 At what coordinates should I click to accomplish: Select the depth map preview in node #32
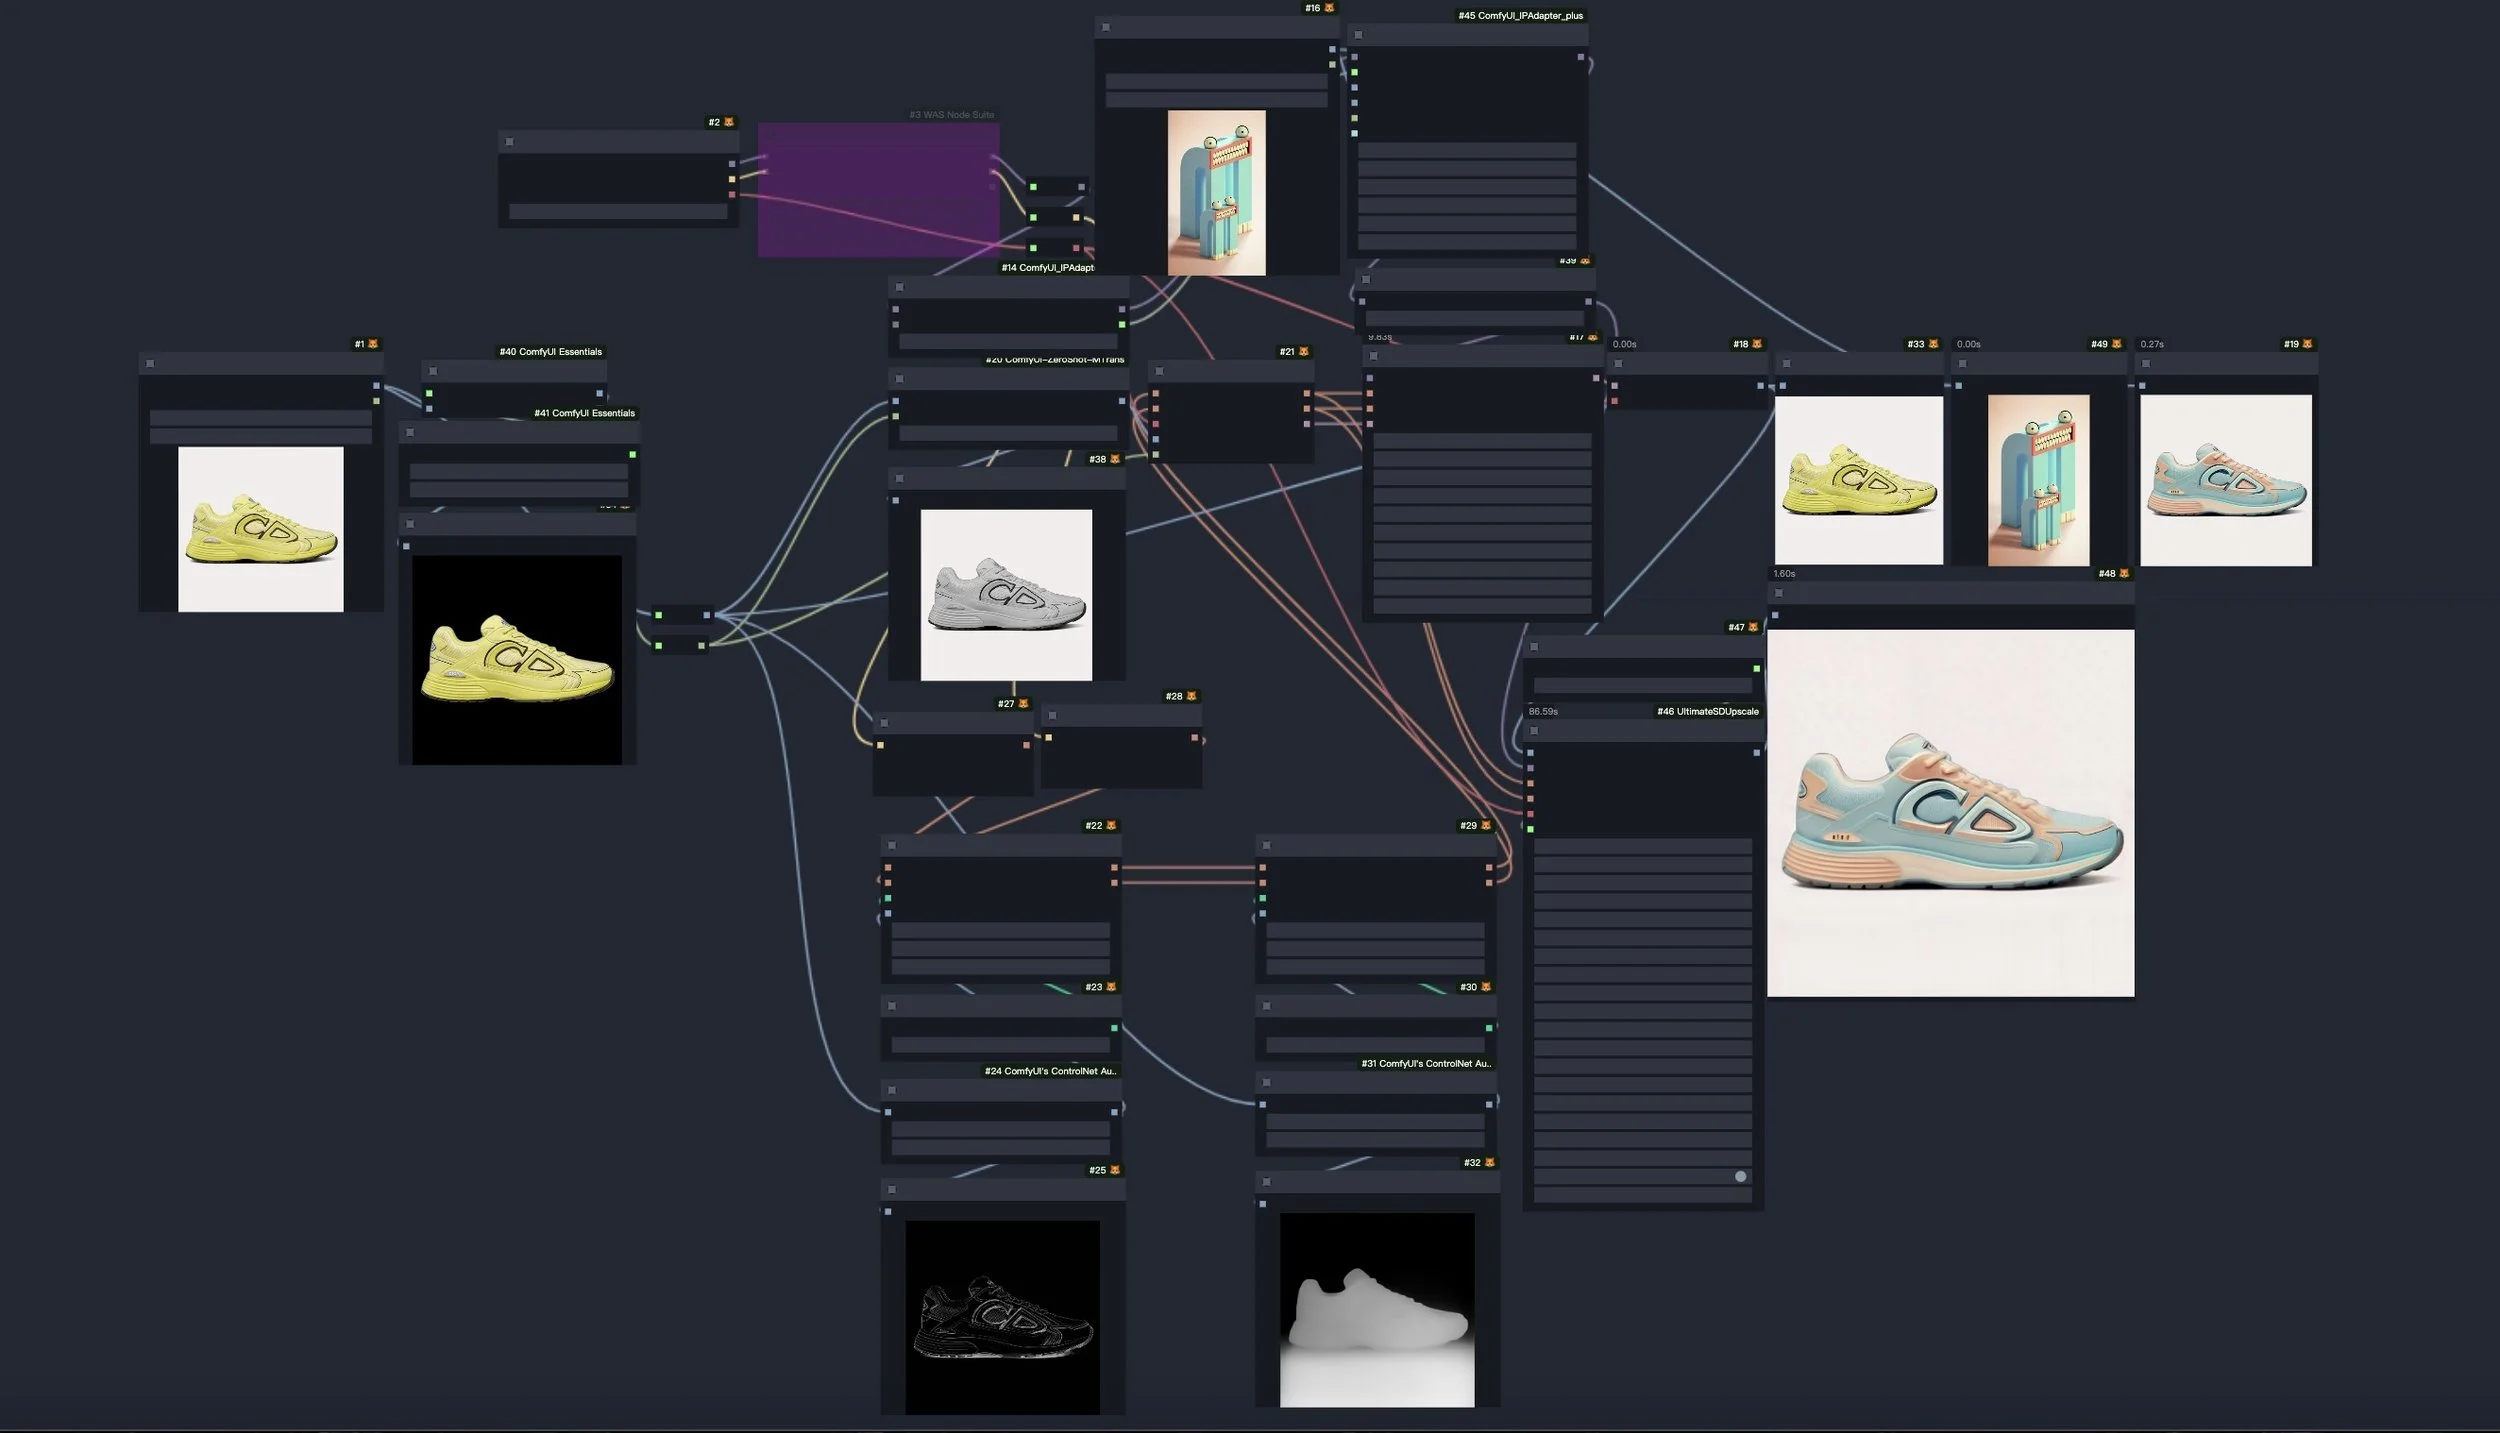pos(1377,1310)
